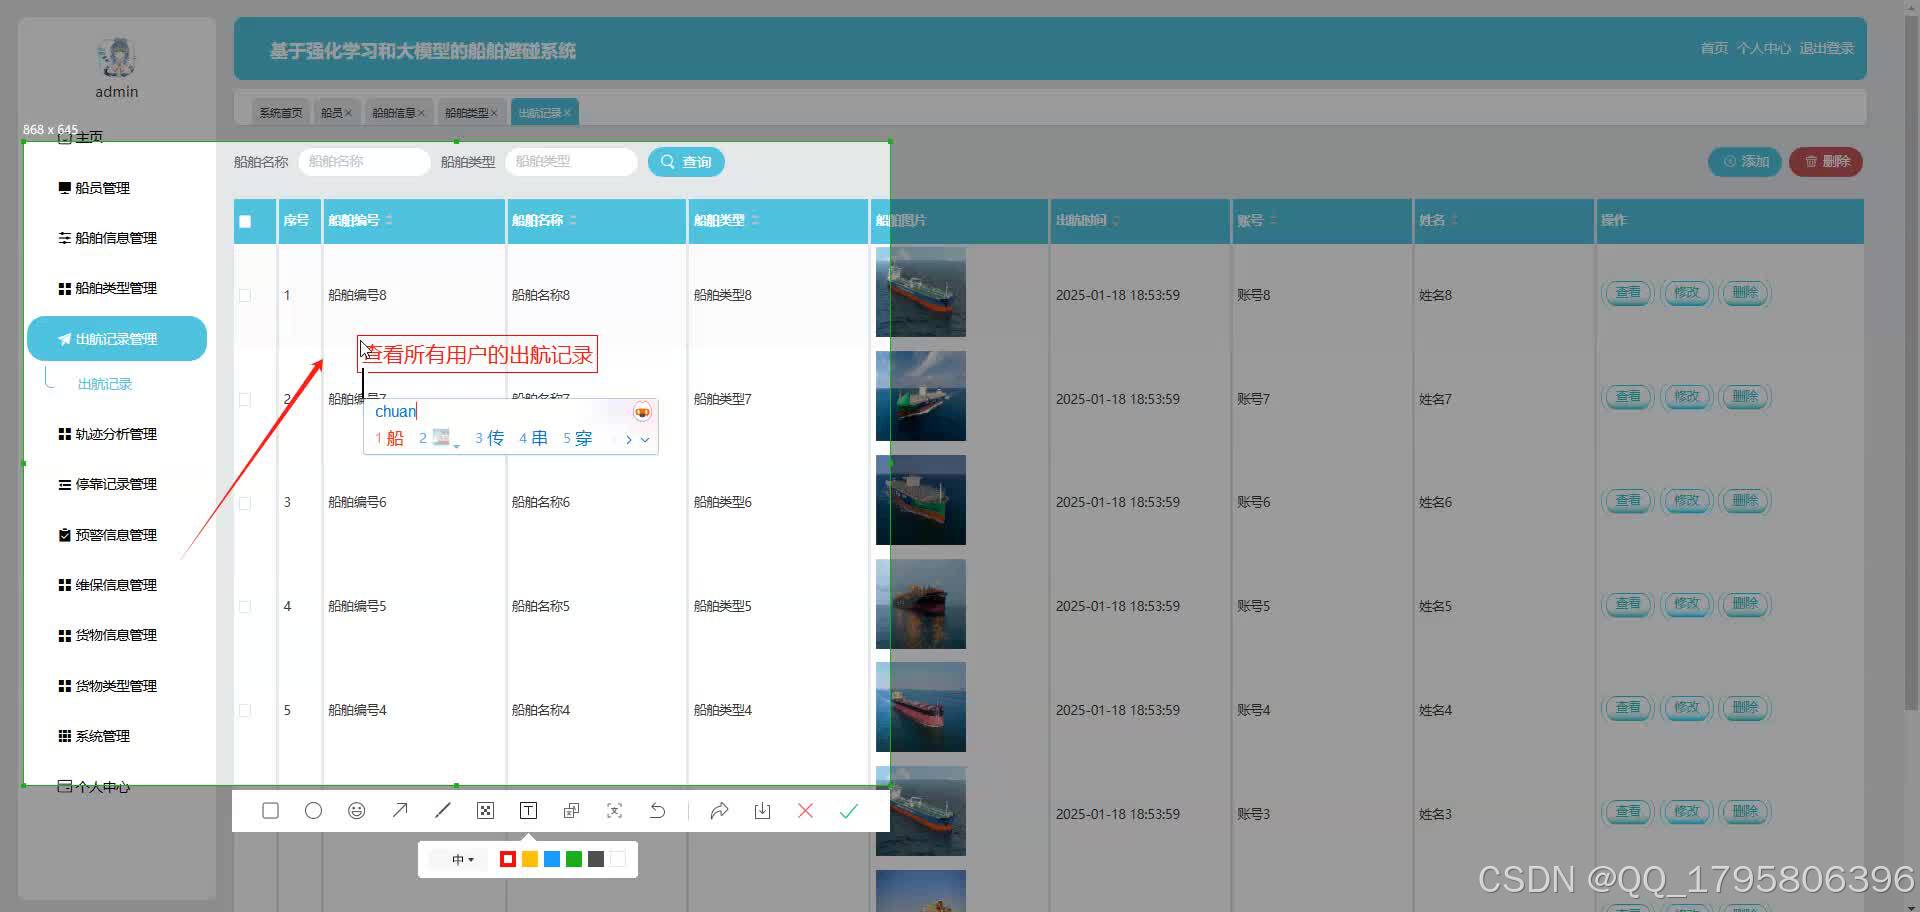Open the emoji sticker tool

point(356,811)
